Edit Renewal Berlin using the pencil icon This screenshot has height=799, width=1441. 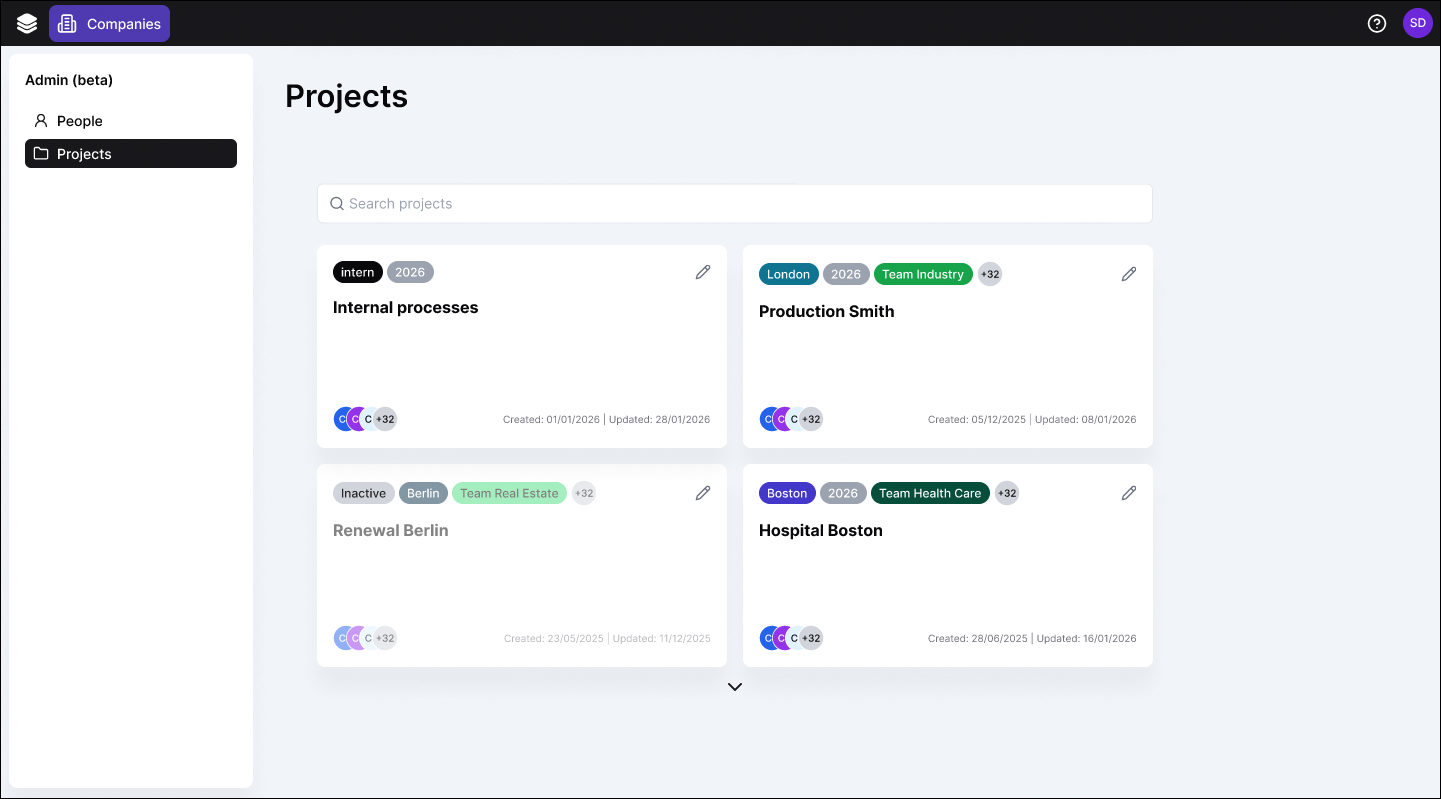point(703,493)
